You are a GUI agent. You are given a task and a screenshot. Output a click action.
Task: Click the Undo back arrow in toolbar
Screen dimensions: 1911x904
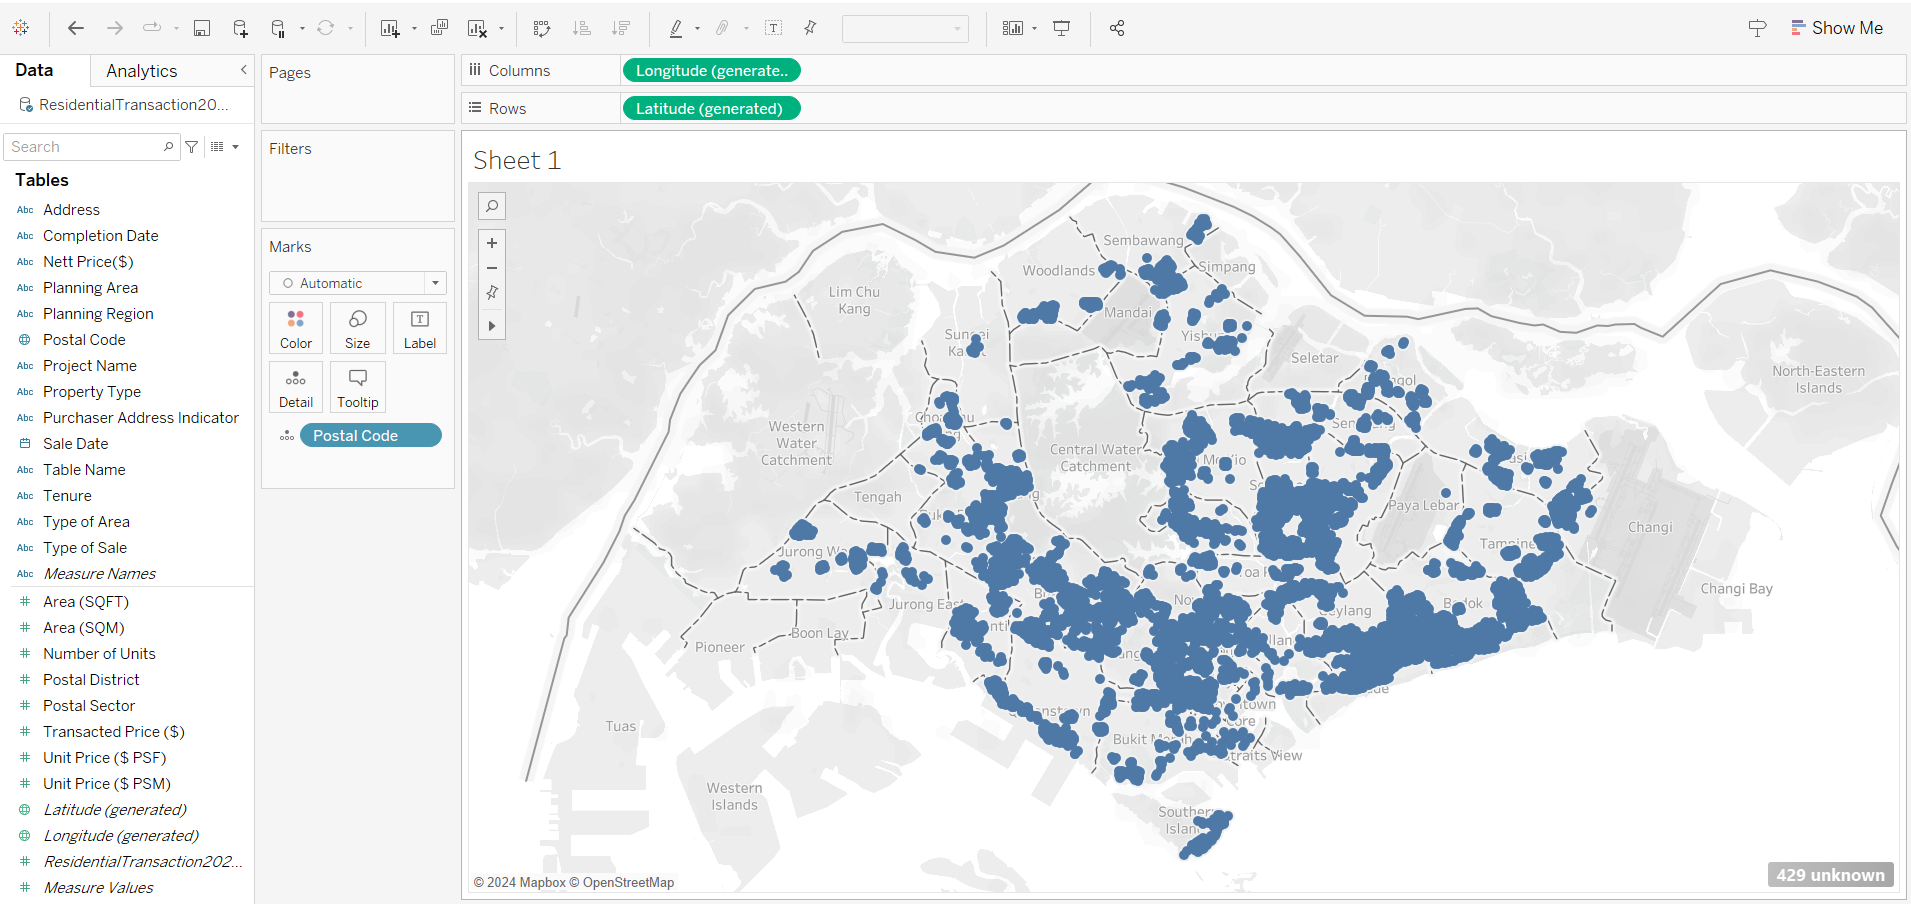[75, 28]
